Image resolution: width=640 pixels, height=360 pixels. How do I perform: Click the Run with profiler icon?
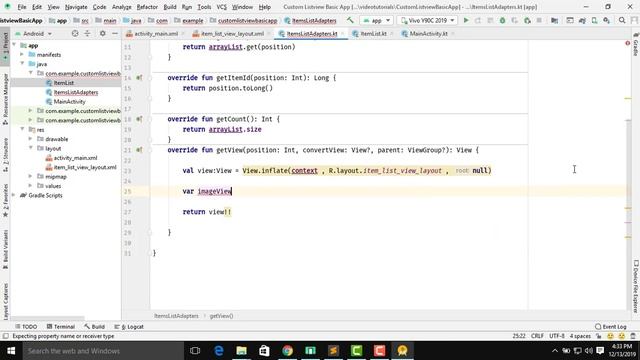pos(515,20)
